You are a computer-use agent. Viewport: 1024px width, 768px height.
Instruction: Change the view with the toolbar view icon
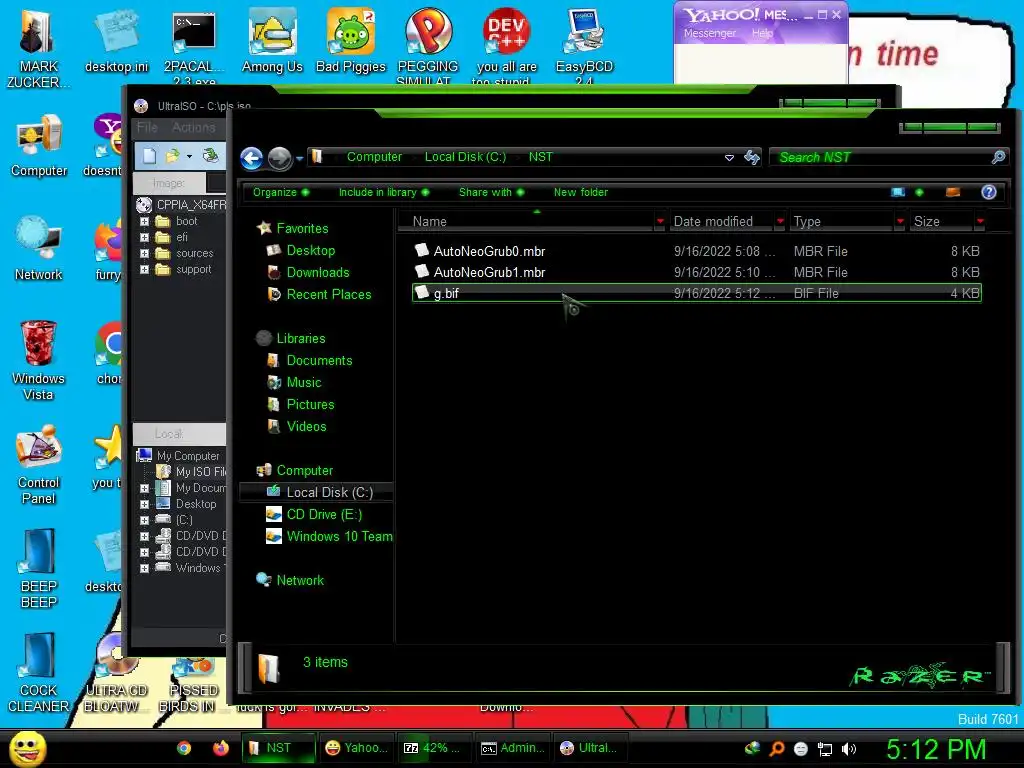tap(898, 192)
